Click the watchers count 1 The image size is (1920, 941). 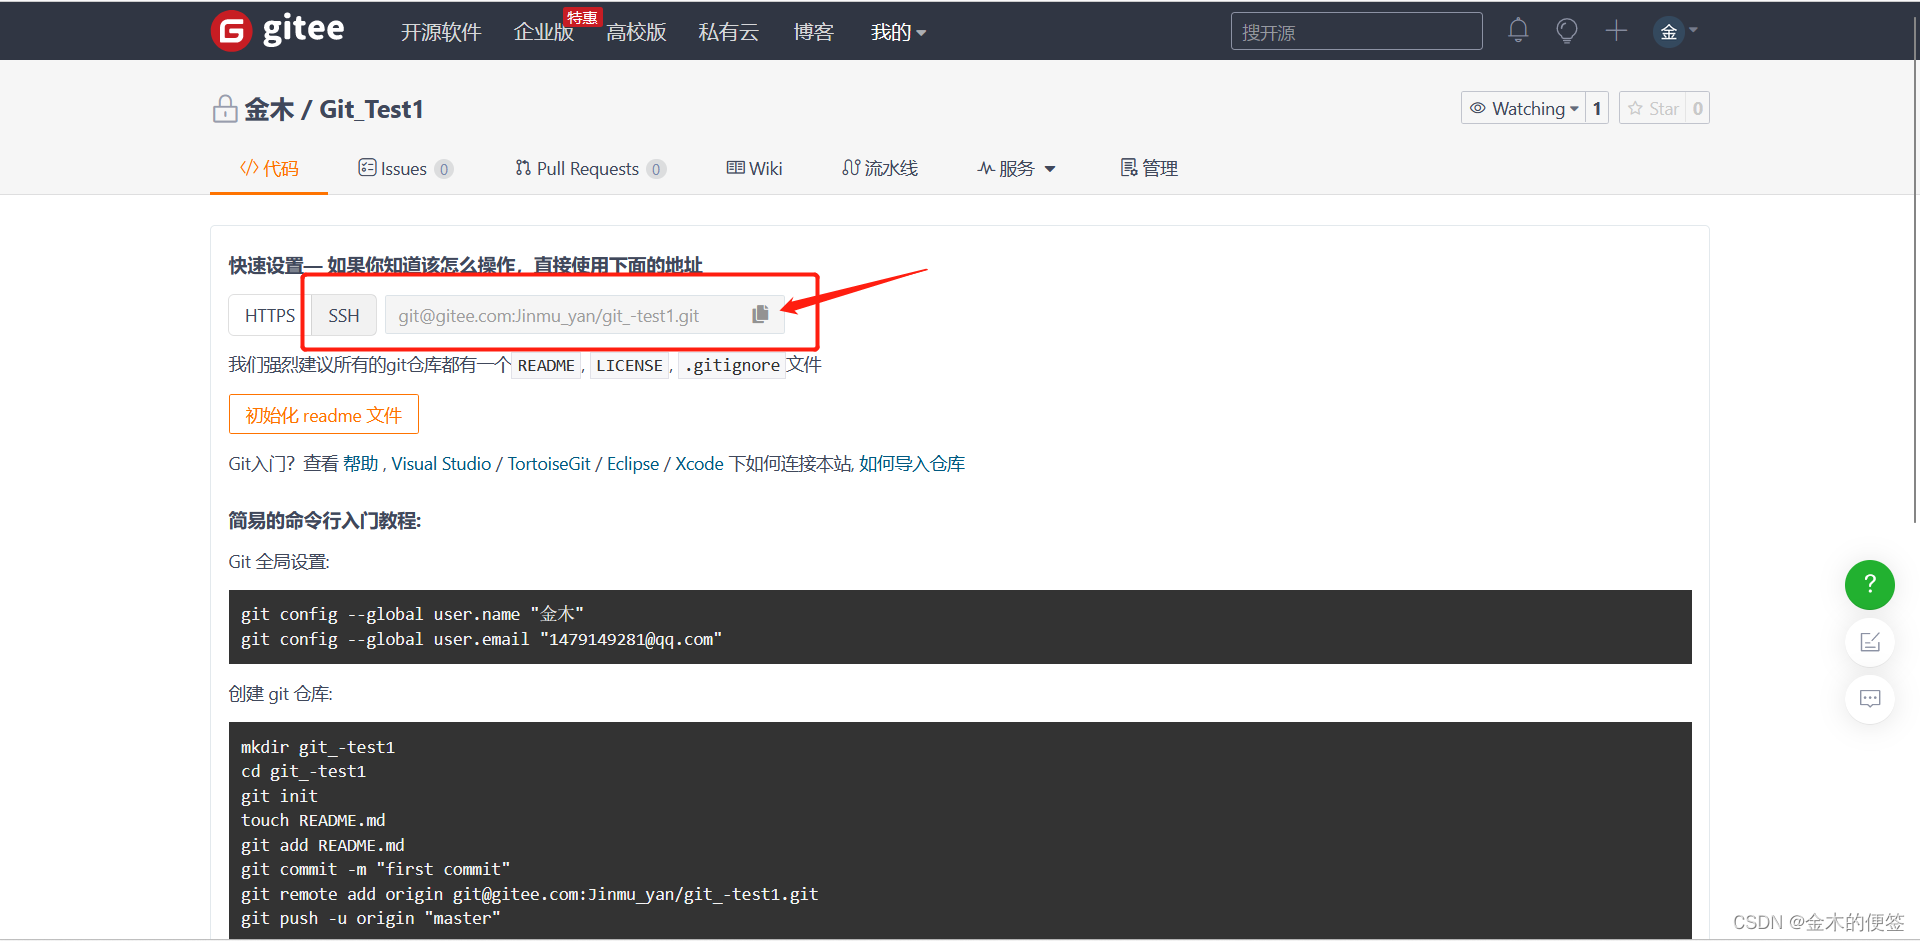click(1597, 108)
